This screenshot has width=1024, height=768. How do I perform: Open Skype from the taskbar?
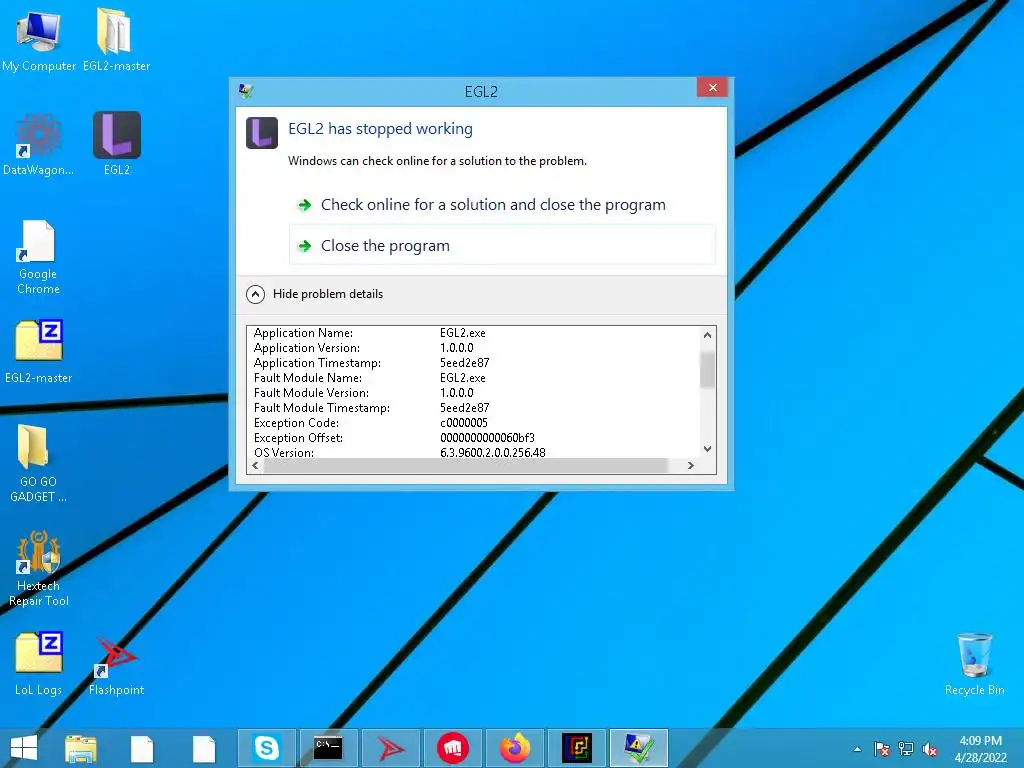pyautogui.click(x=266, y=748)
